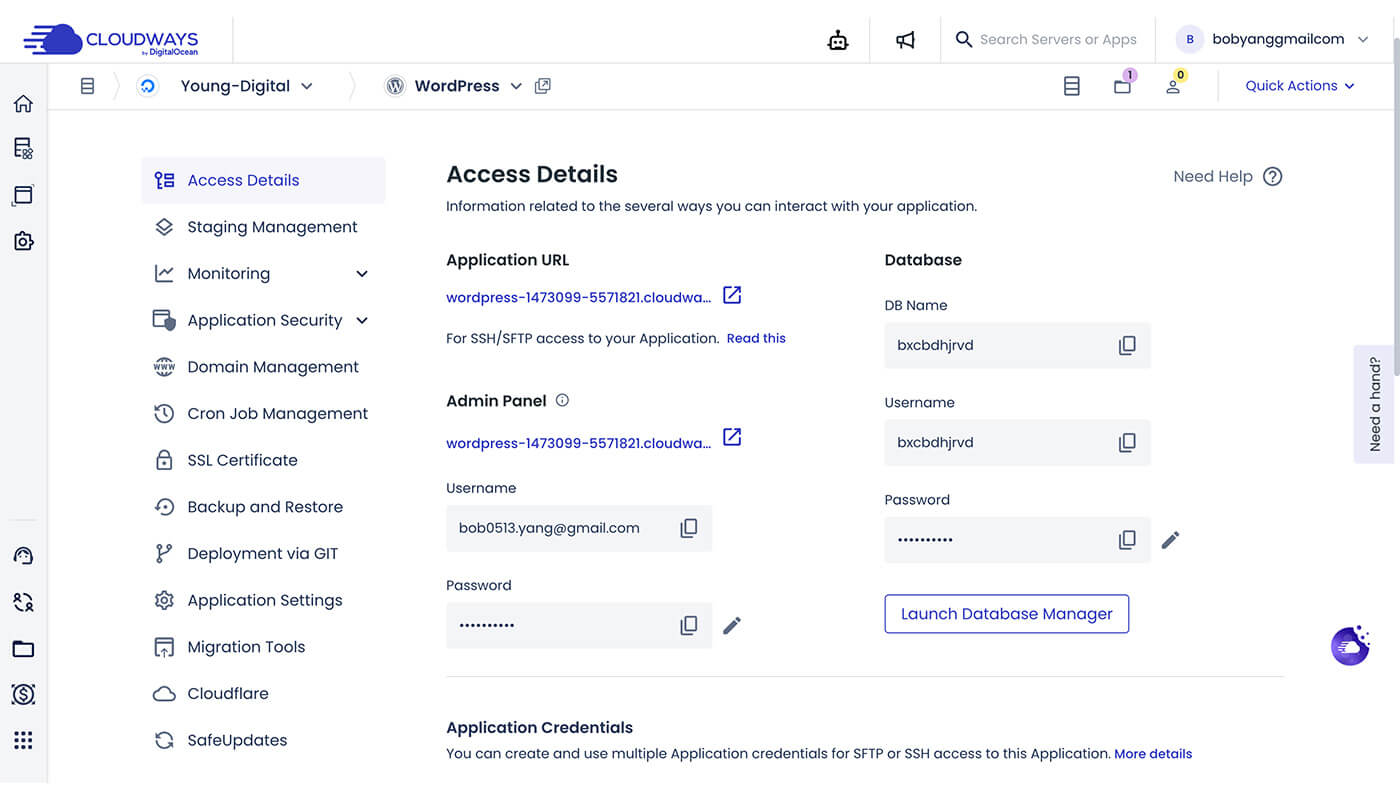Open the Application URL wordpress link
Viewport: 1400px width, 800px height.
click(x=579, y=297)
